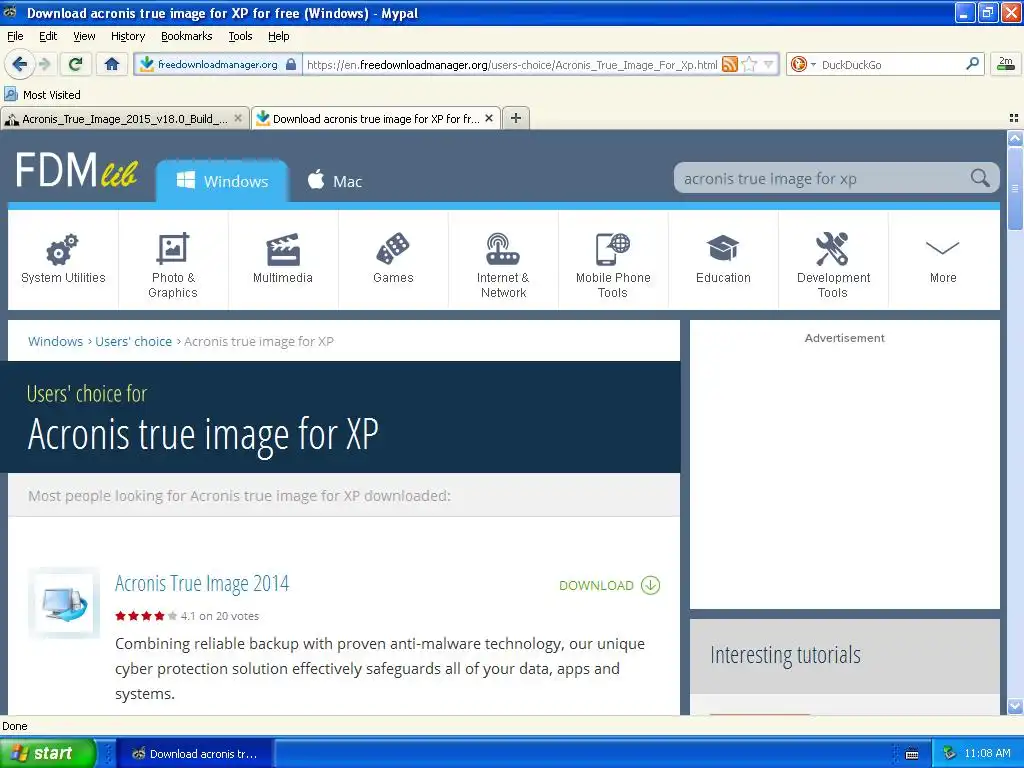Open the File menu
This screenshot has height=768, width=1024.
tap(15, 36)
